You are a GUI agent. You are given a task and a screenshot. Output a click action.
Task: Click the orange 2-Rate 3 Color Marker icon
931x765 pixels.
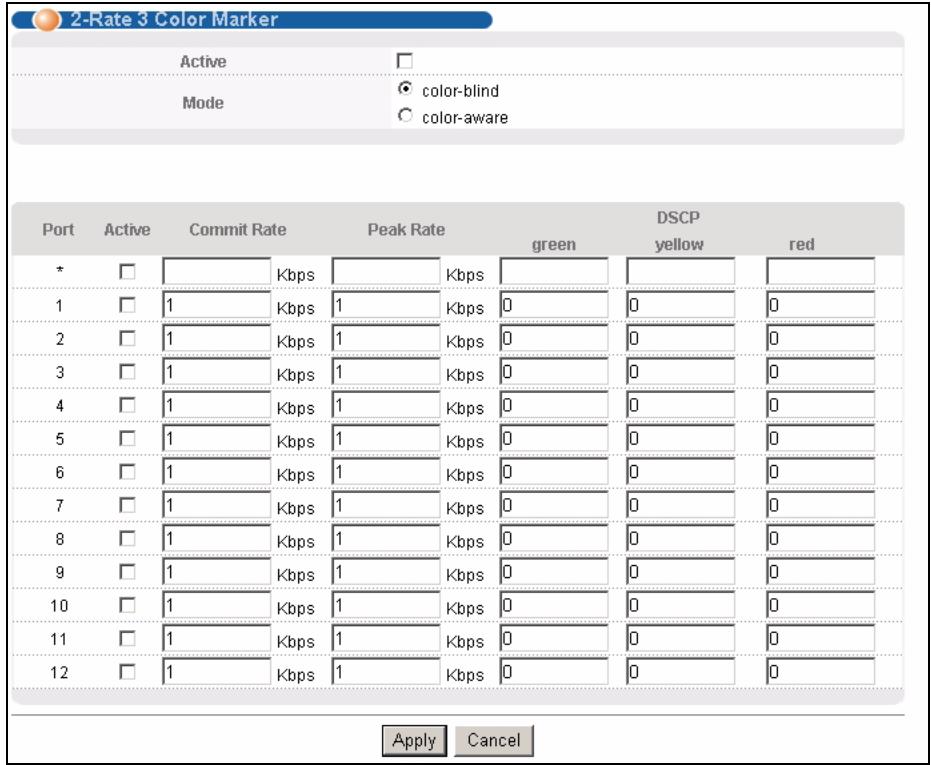(x=46, y=20)
